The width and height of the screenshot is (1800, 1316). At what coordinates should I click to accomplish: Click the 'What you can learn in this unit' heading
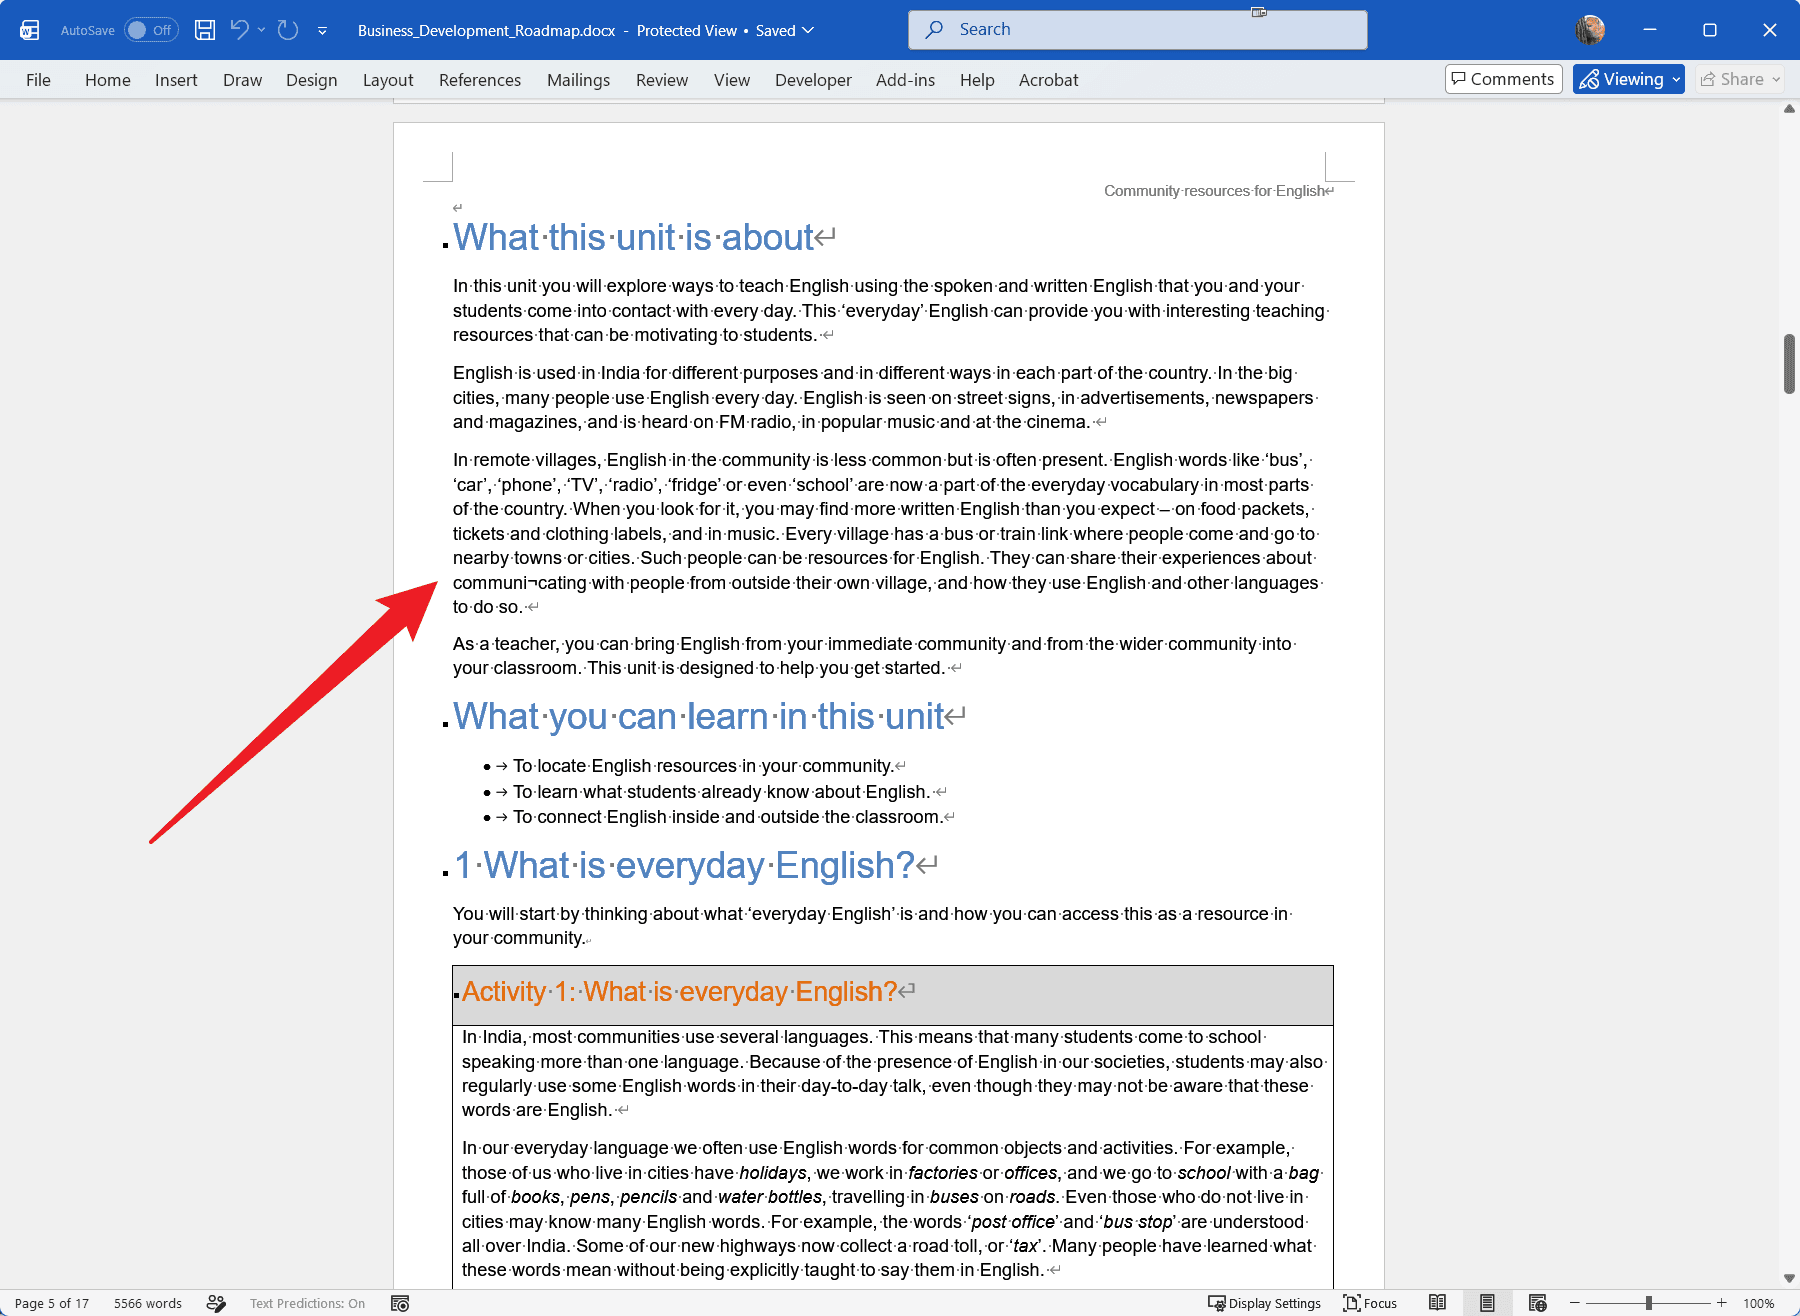click(699, 717)
